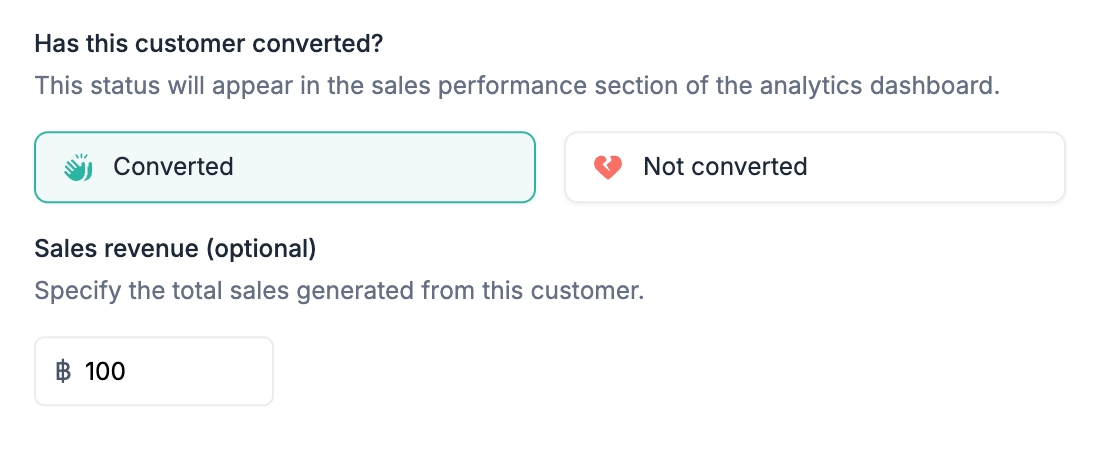Viewport: 1102px width, 458px height.
Task: Click the baht currency symbol
Action: pyautogui.click(x=63, y=372)
